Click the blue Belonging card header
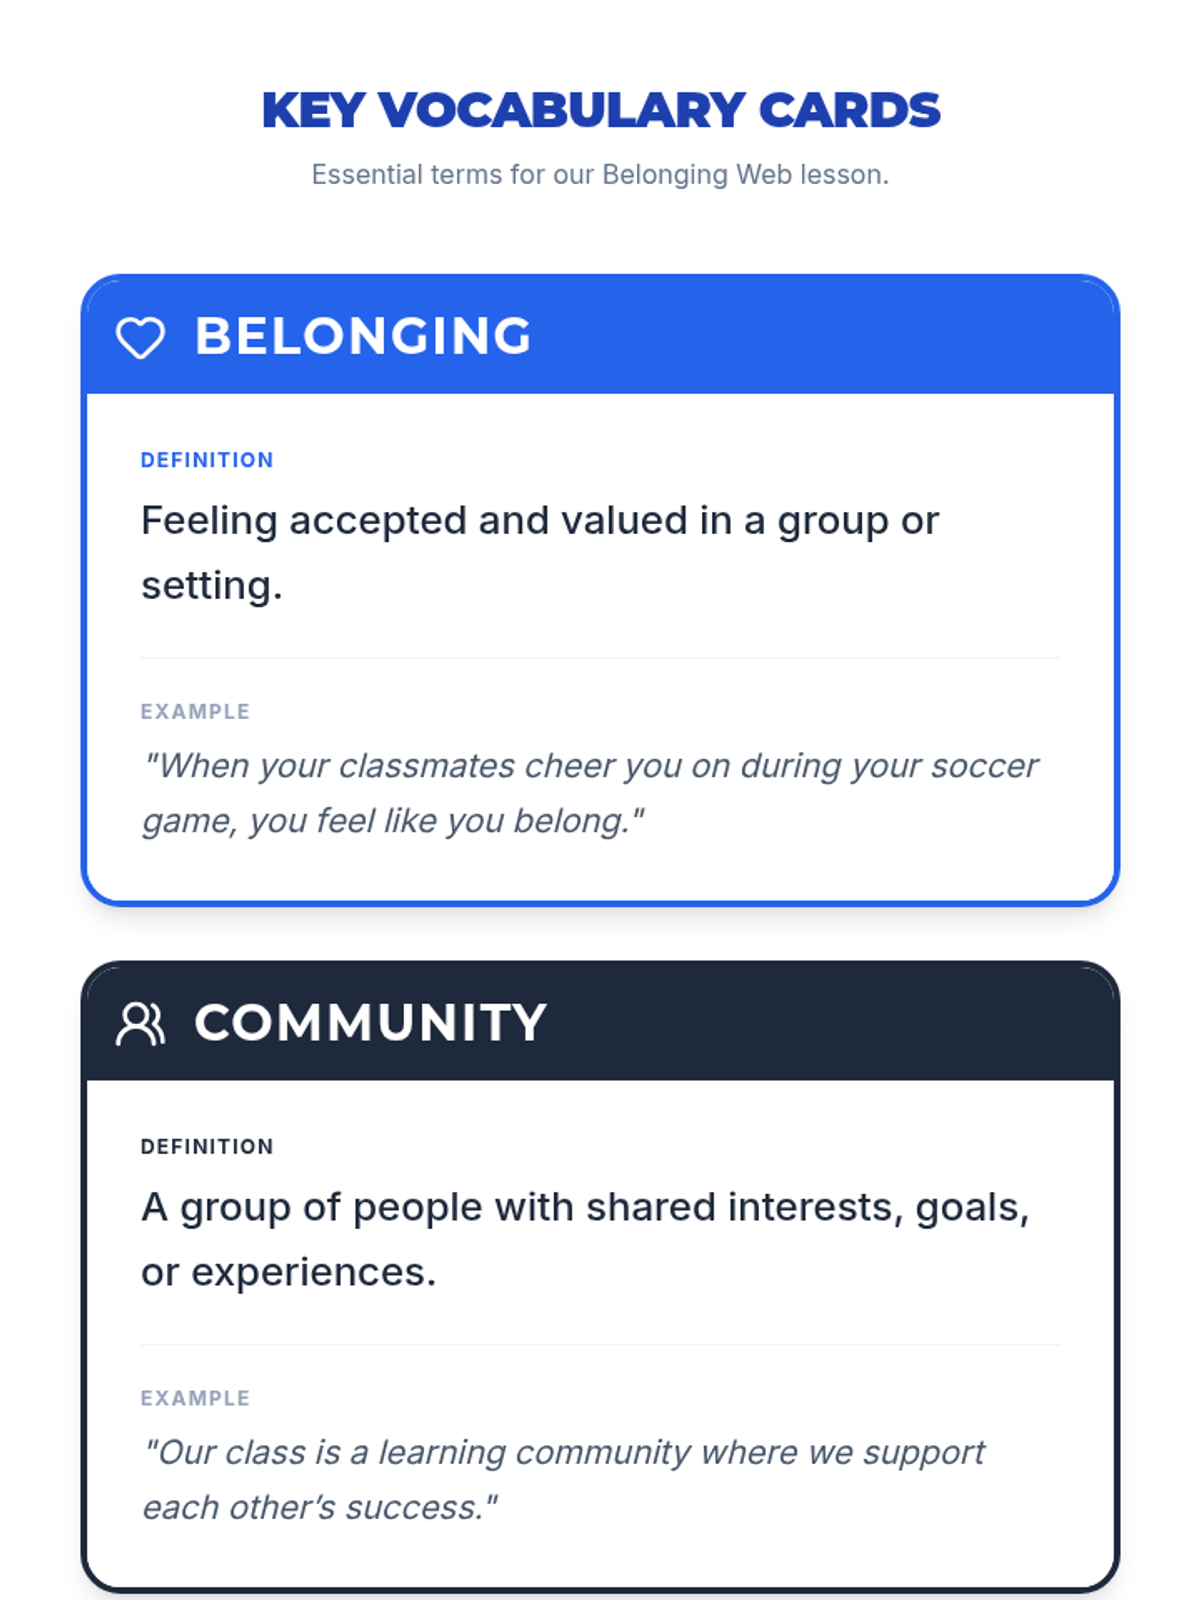This screenshot has height=1600, width=1200. (800, 336)
